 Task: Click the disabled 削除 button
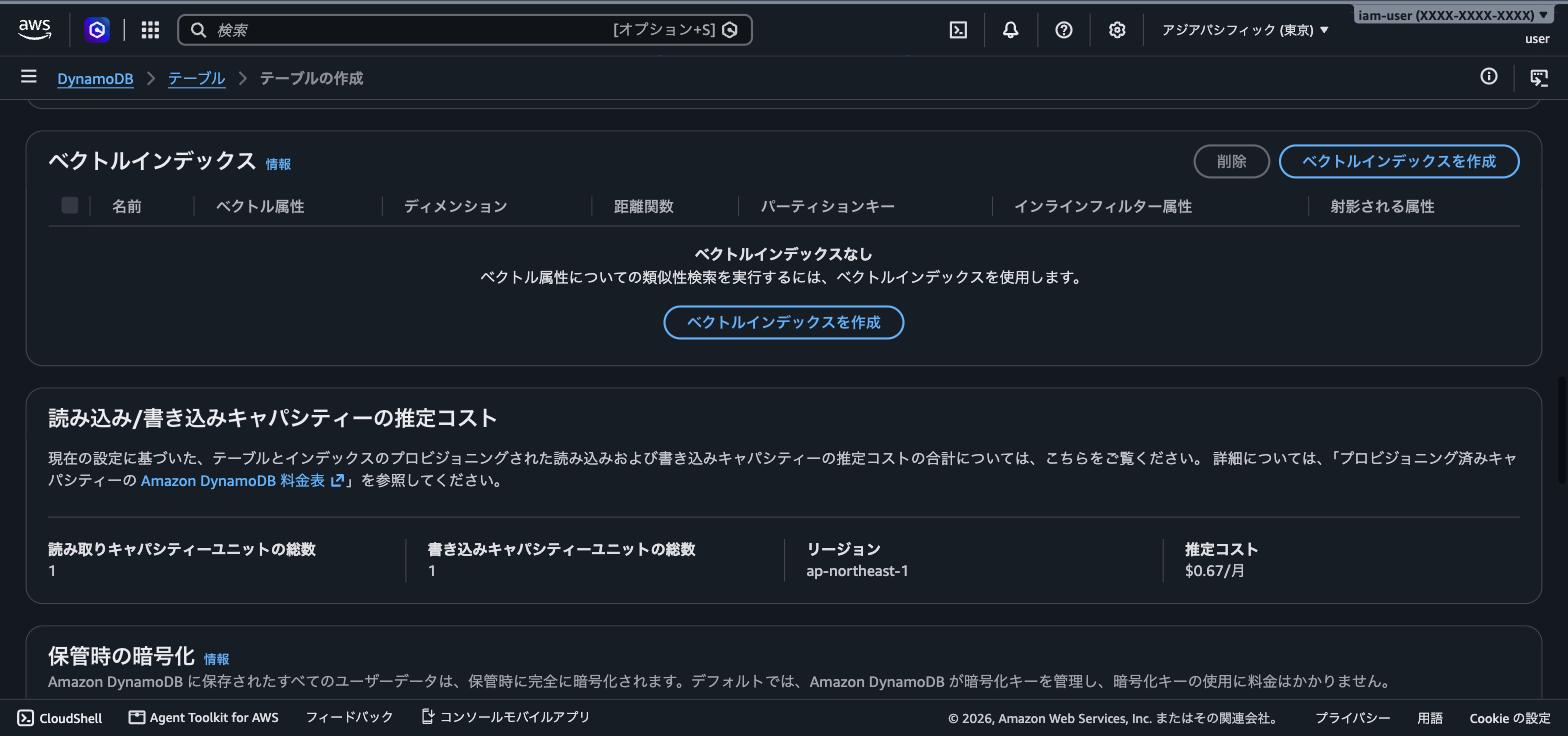click(1232, 161)
